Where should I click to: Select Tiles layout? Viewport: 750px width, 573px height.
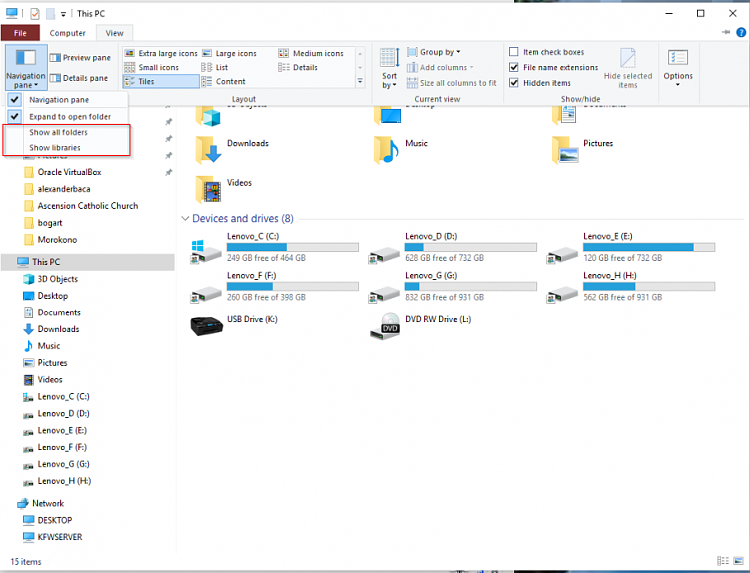click(x=161, y=81)
